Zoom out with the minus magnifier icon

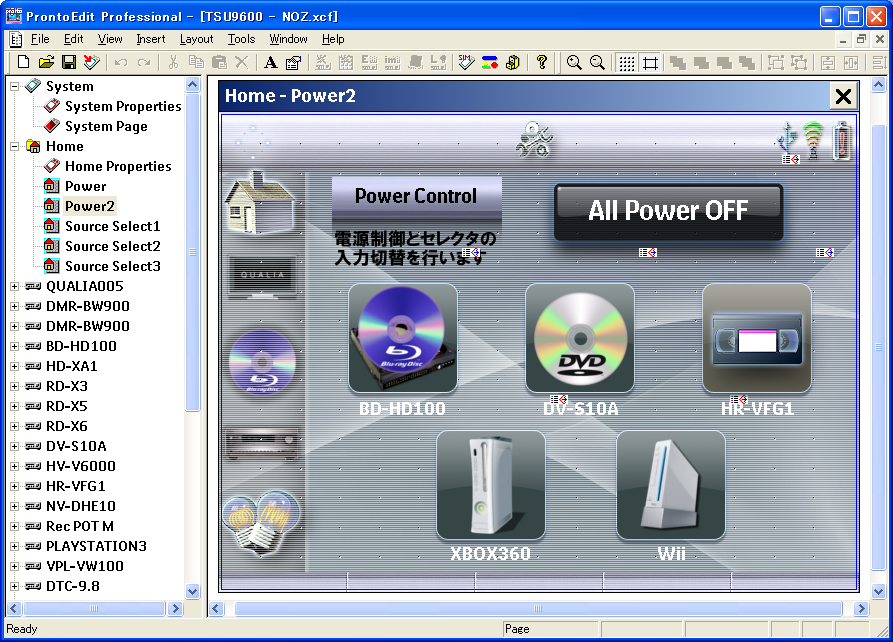click(597, 62)
